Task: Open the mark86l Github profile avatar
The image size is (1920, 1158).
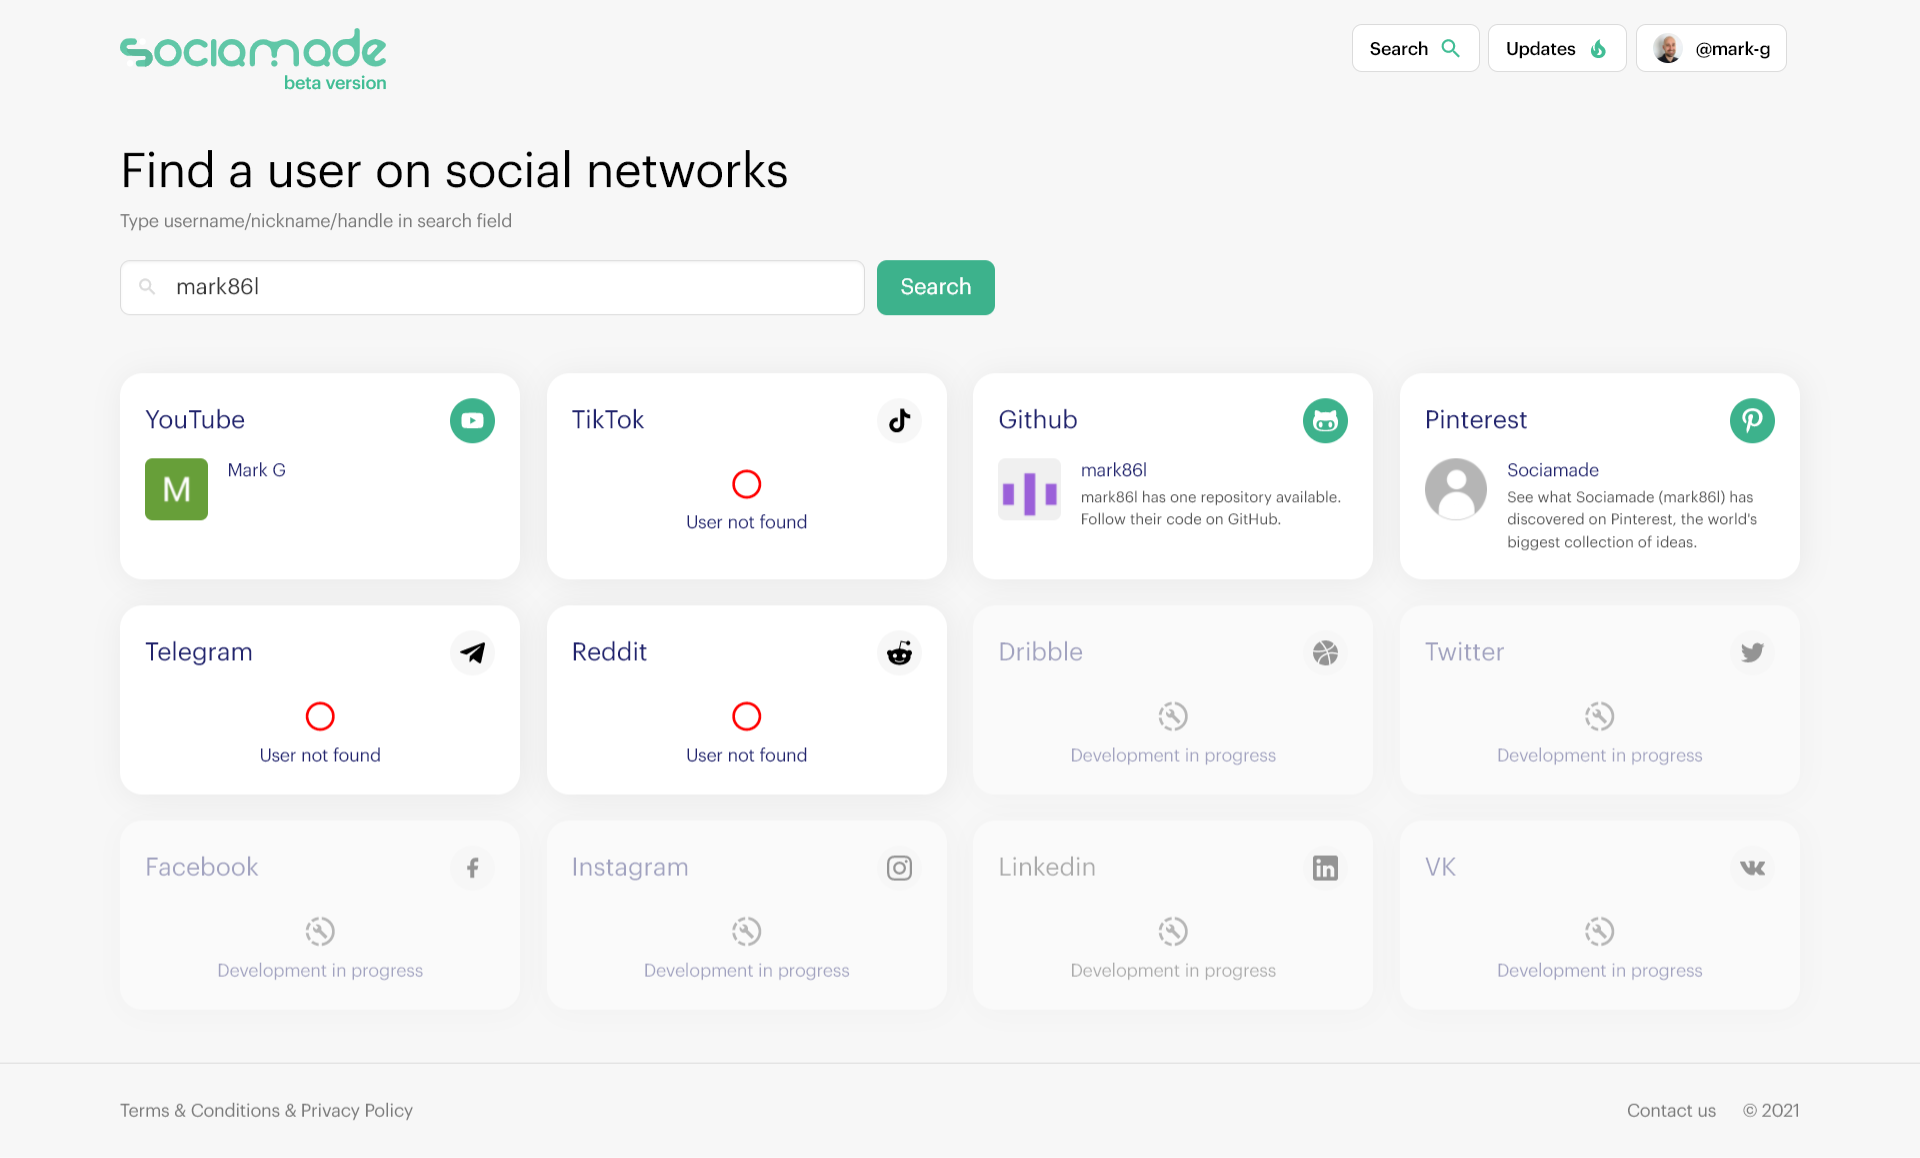Action: (1029, 490)
